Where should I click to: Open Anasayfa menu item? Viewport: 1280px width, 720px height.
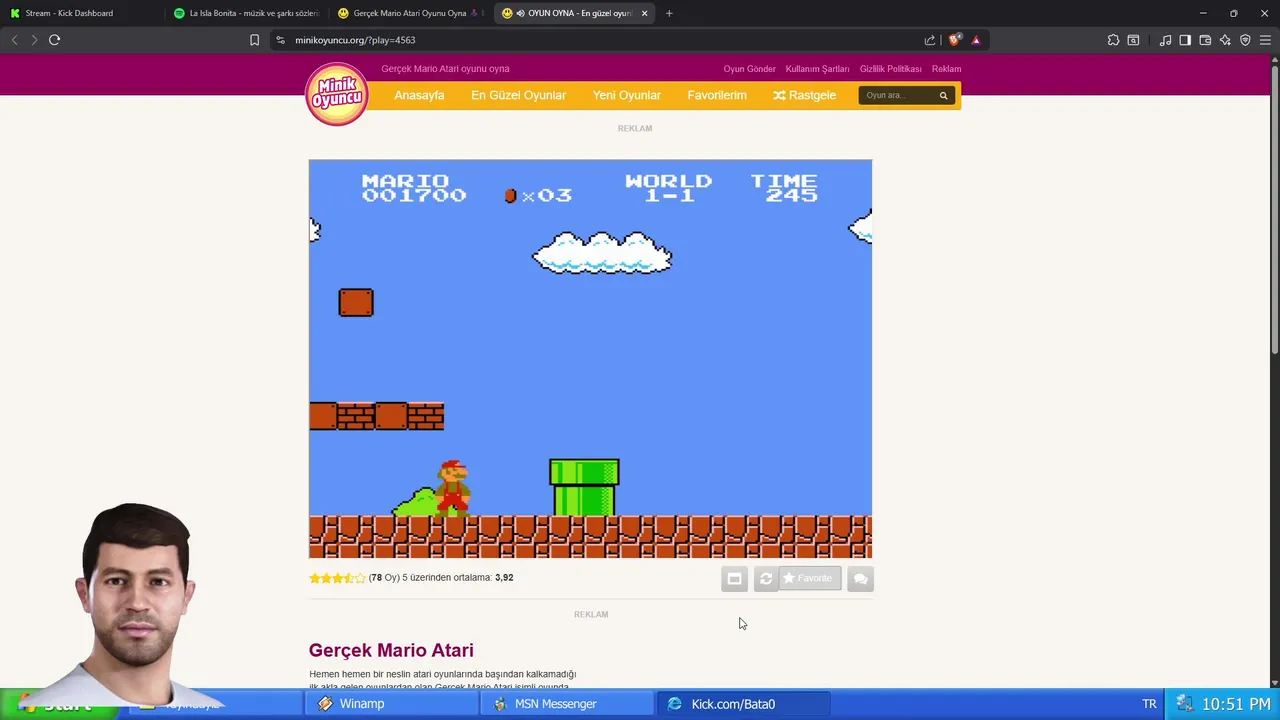(419, 95)
